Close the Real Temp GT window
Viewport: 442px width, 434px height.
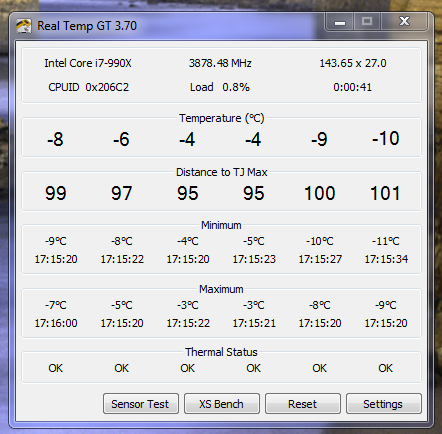pyautogui.click(x=404, y=22)
